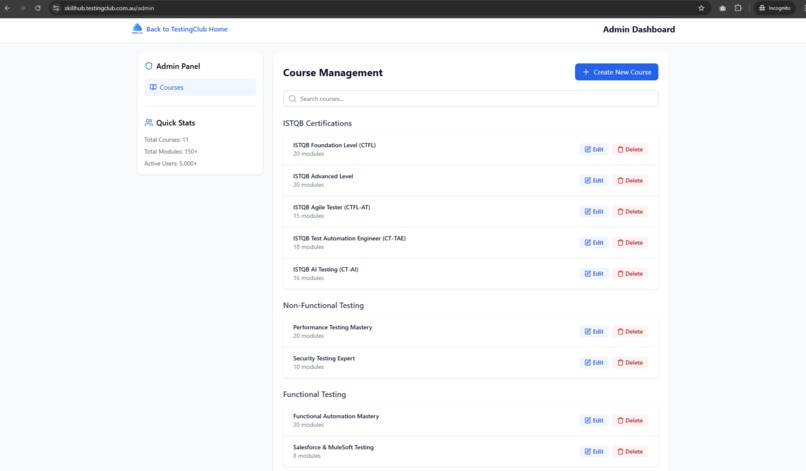Open Back to TestingClub Home link
Image resolution: width=806 pixels, height=471 pixels.
point(187,29)
